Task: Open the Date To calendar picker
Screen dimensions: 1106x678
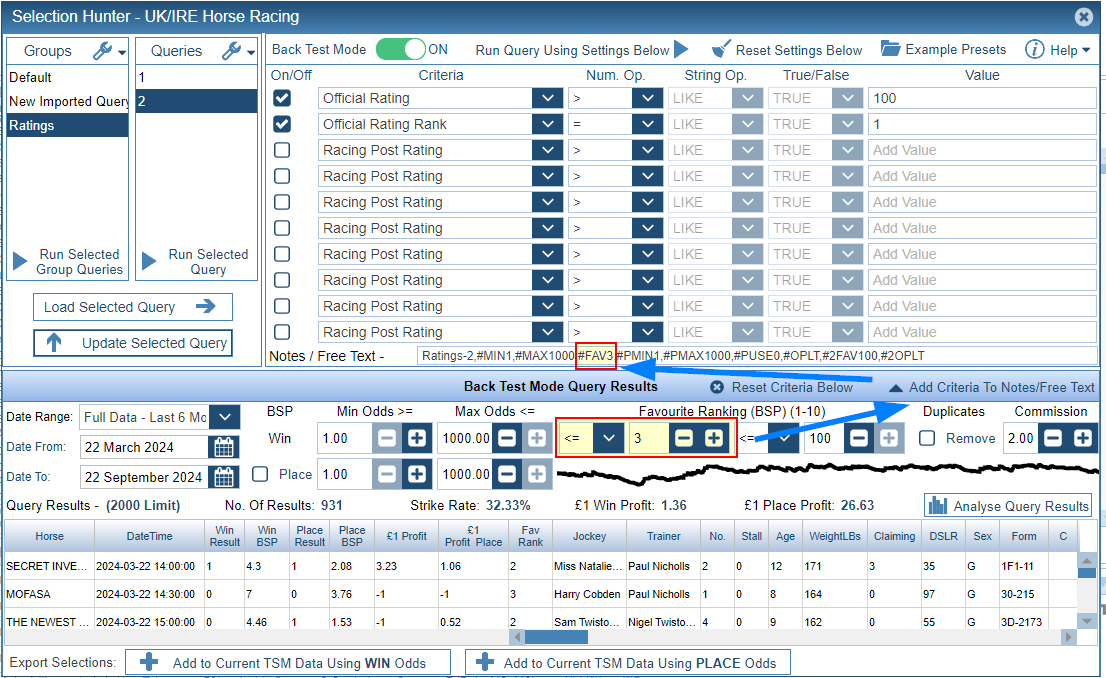Action: point(223,477)
